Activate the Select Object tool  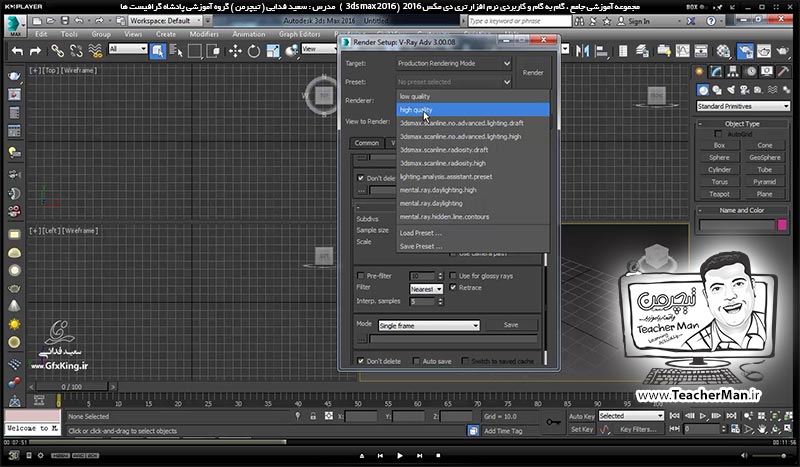point(158,51)
